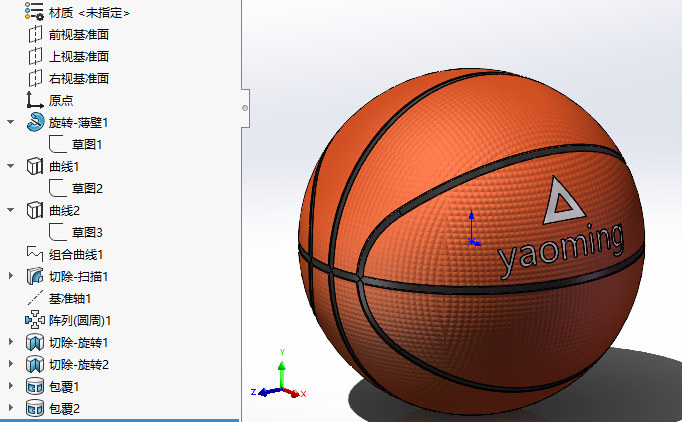Click the 材质 material icon
The height and width of the screenshot is (422, 682).
[x=34, y=11]
